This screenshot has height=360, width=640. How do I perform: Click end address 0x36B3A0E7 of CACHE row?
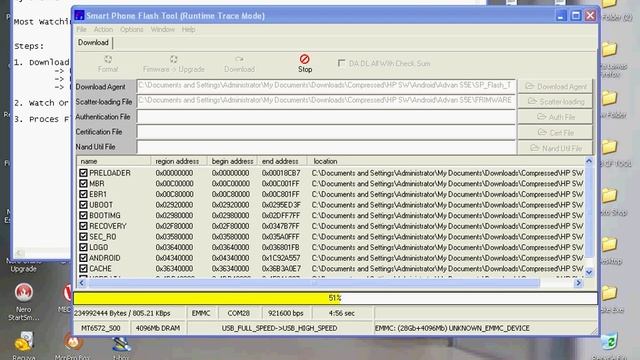(281, 269)
